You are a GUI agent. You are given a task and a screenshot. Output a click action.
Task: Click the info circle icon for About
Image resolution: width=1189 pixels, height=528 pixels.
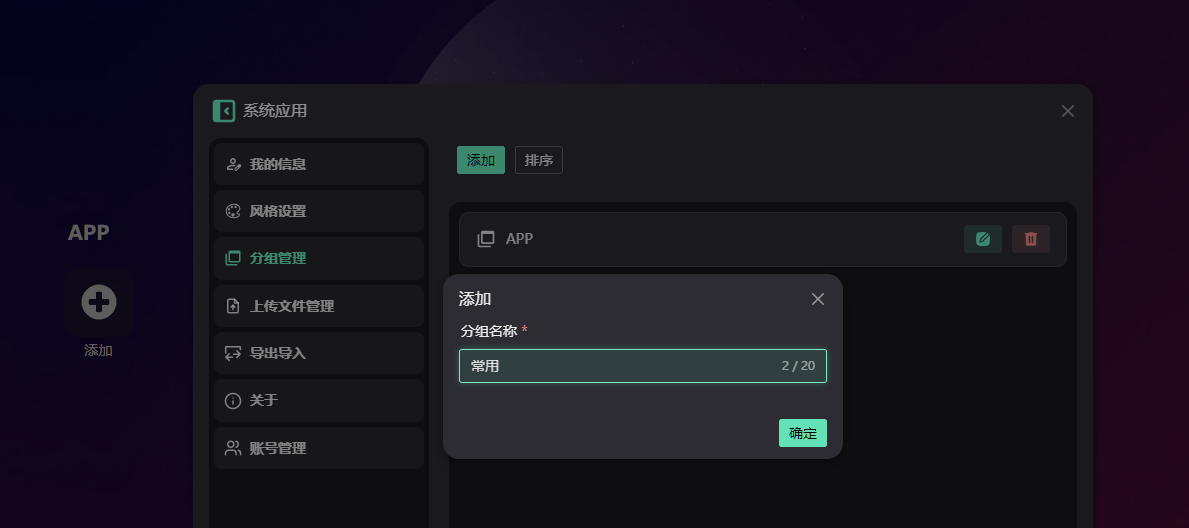(x=233, y=401)
